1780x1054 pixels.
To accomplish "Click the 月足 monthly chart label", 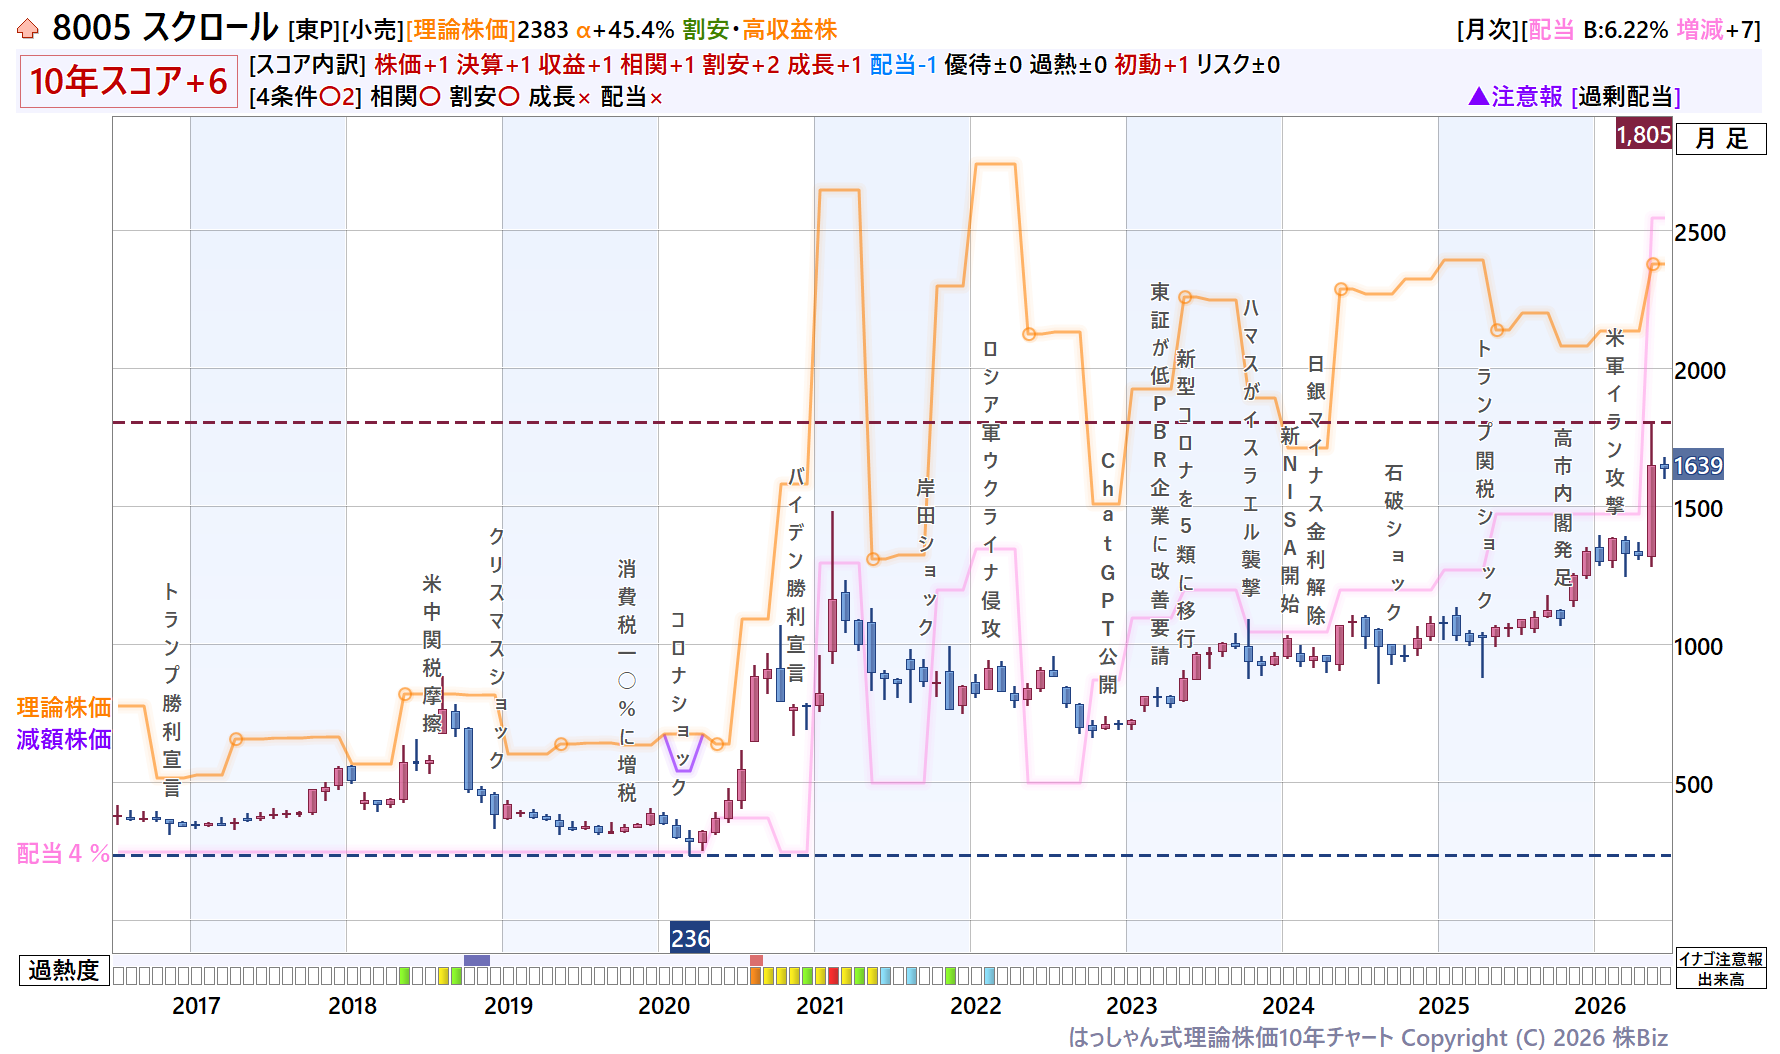I will 1721,138.
